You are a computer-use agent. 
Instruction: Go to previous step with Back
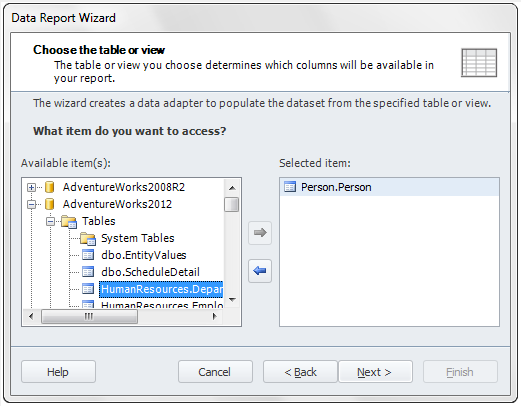click(300, 372)
